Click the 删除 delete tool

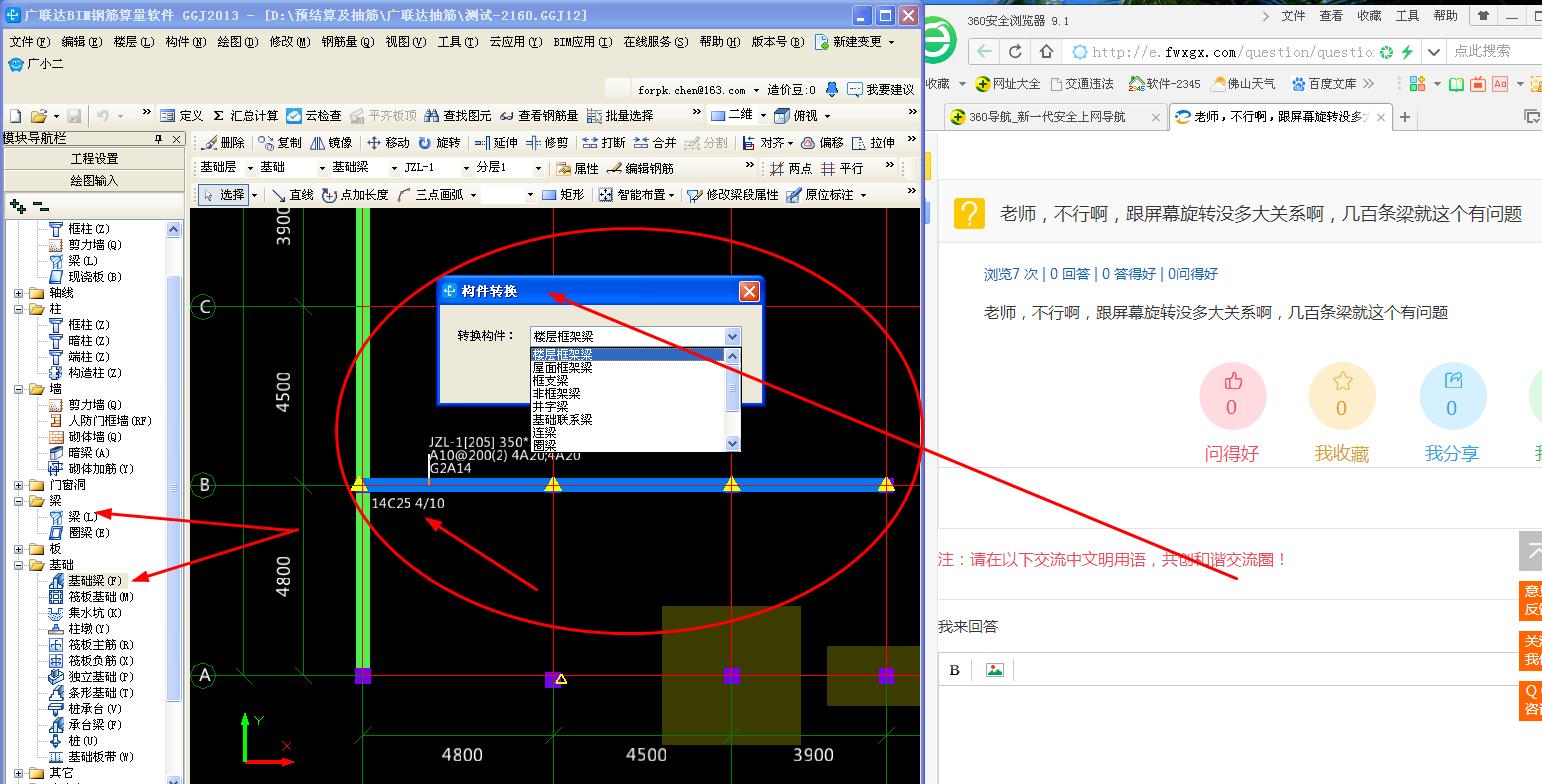[222, 143]
